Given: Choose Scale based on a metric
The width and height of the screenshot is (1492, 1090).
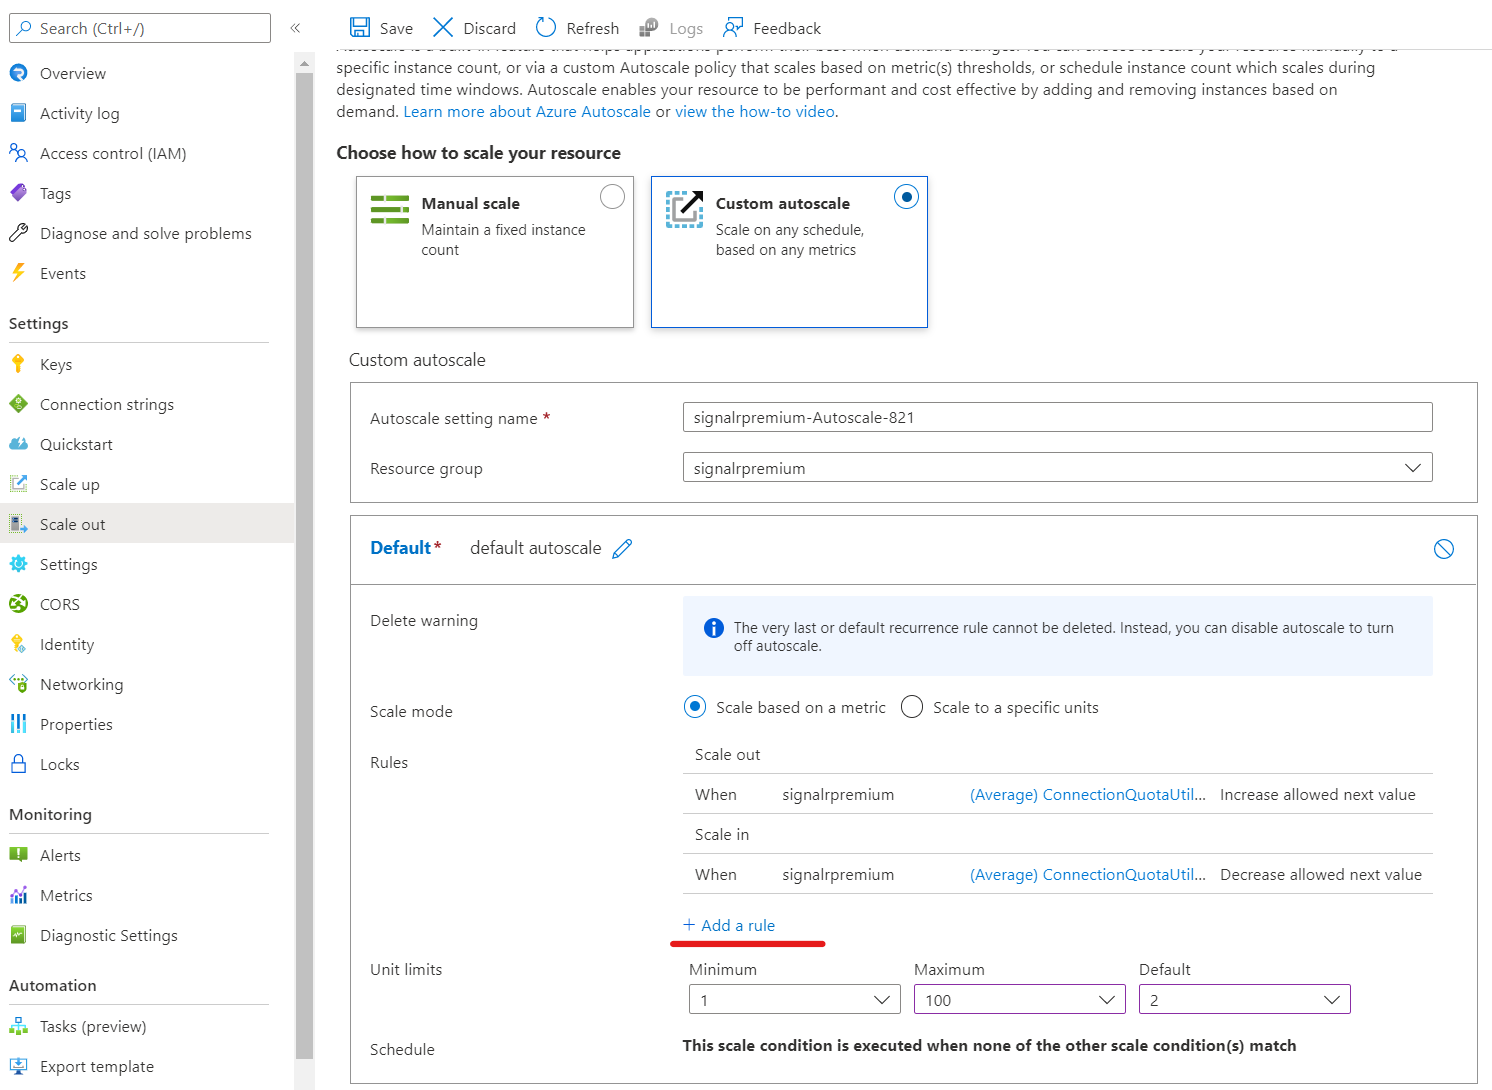Looking at the screenshot, I should tap(695, 706).
